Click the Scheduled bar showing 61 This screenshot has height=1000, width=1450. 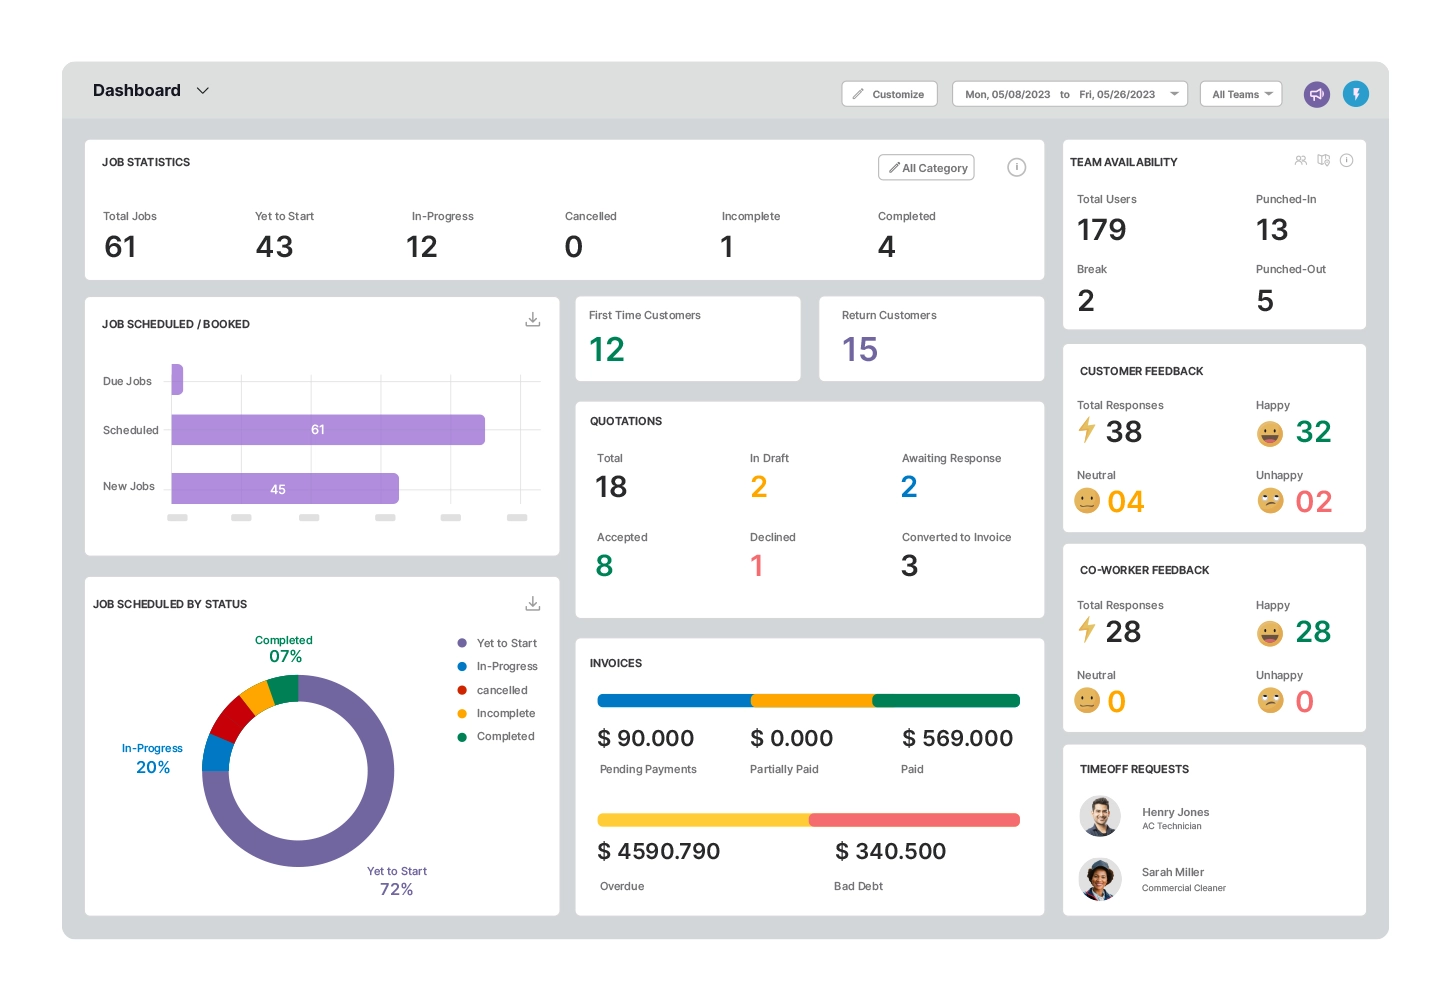coord(328,430)
